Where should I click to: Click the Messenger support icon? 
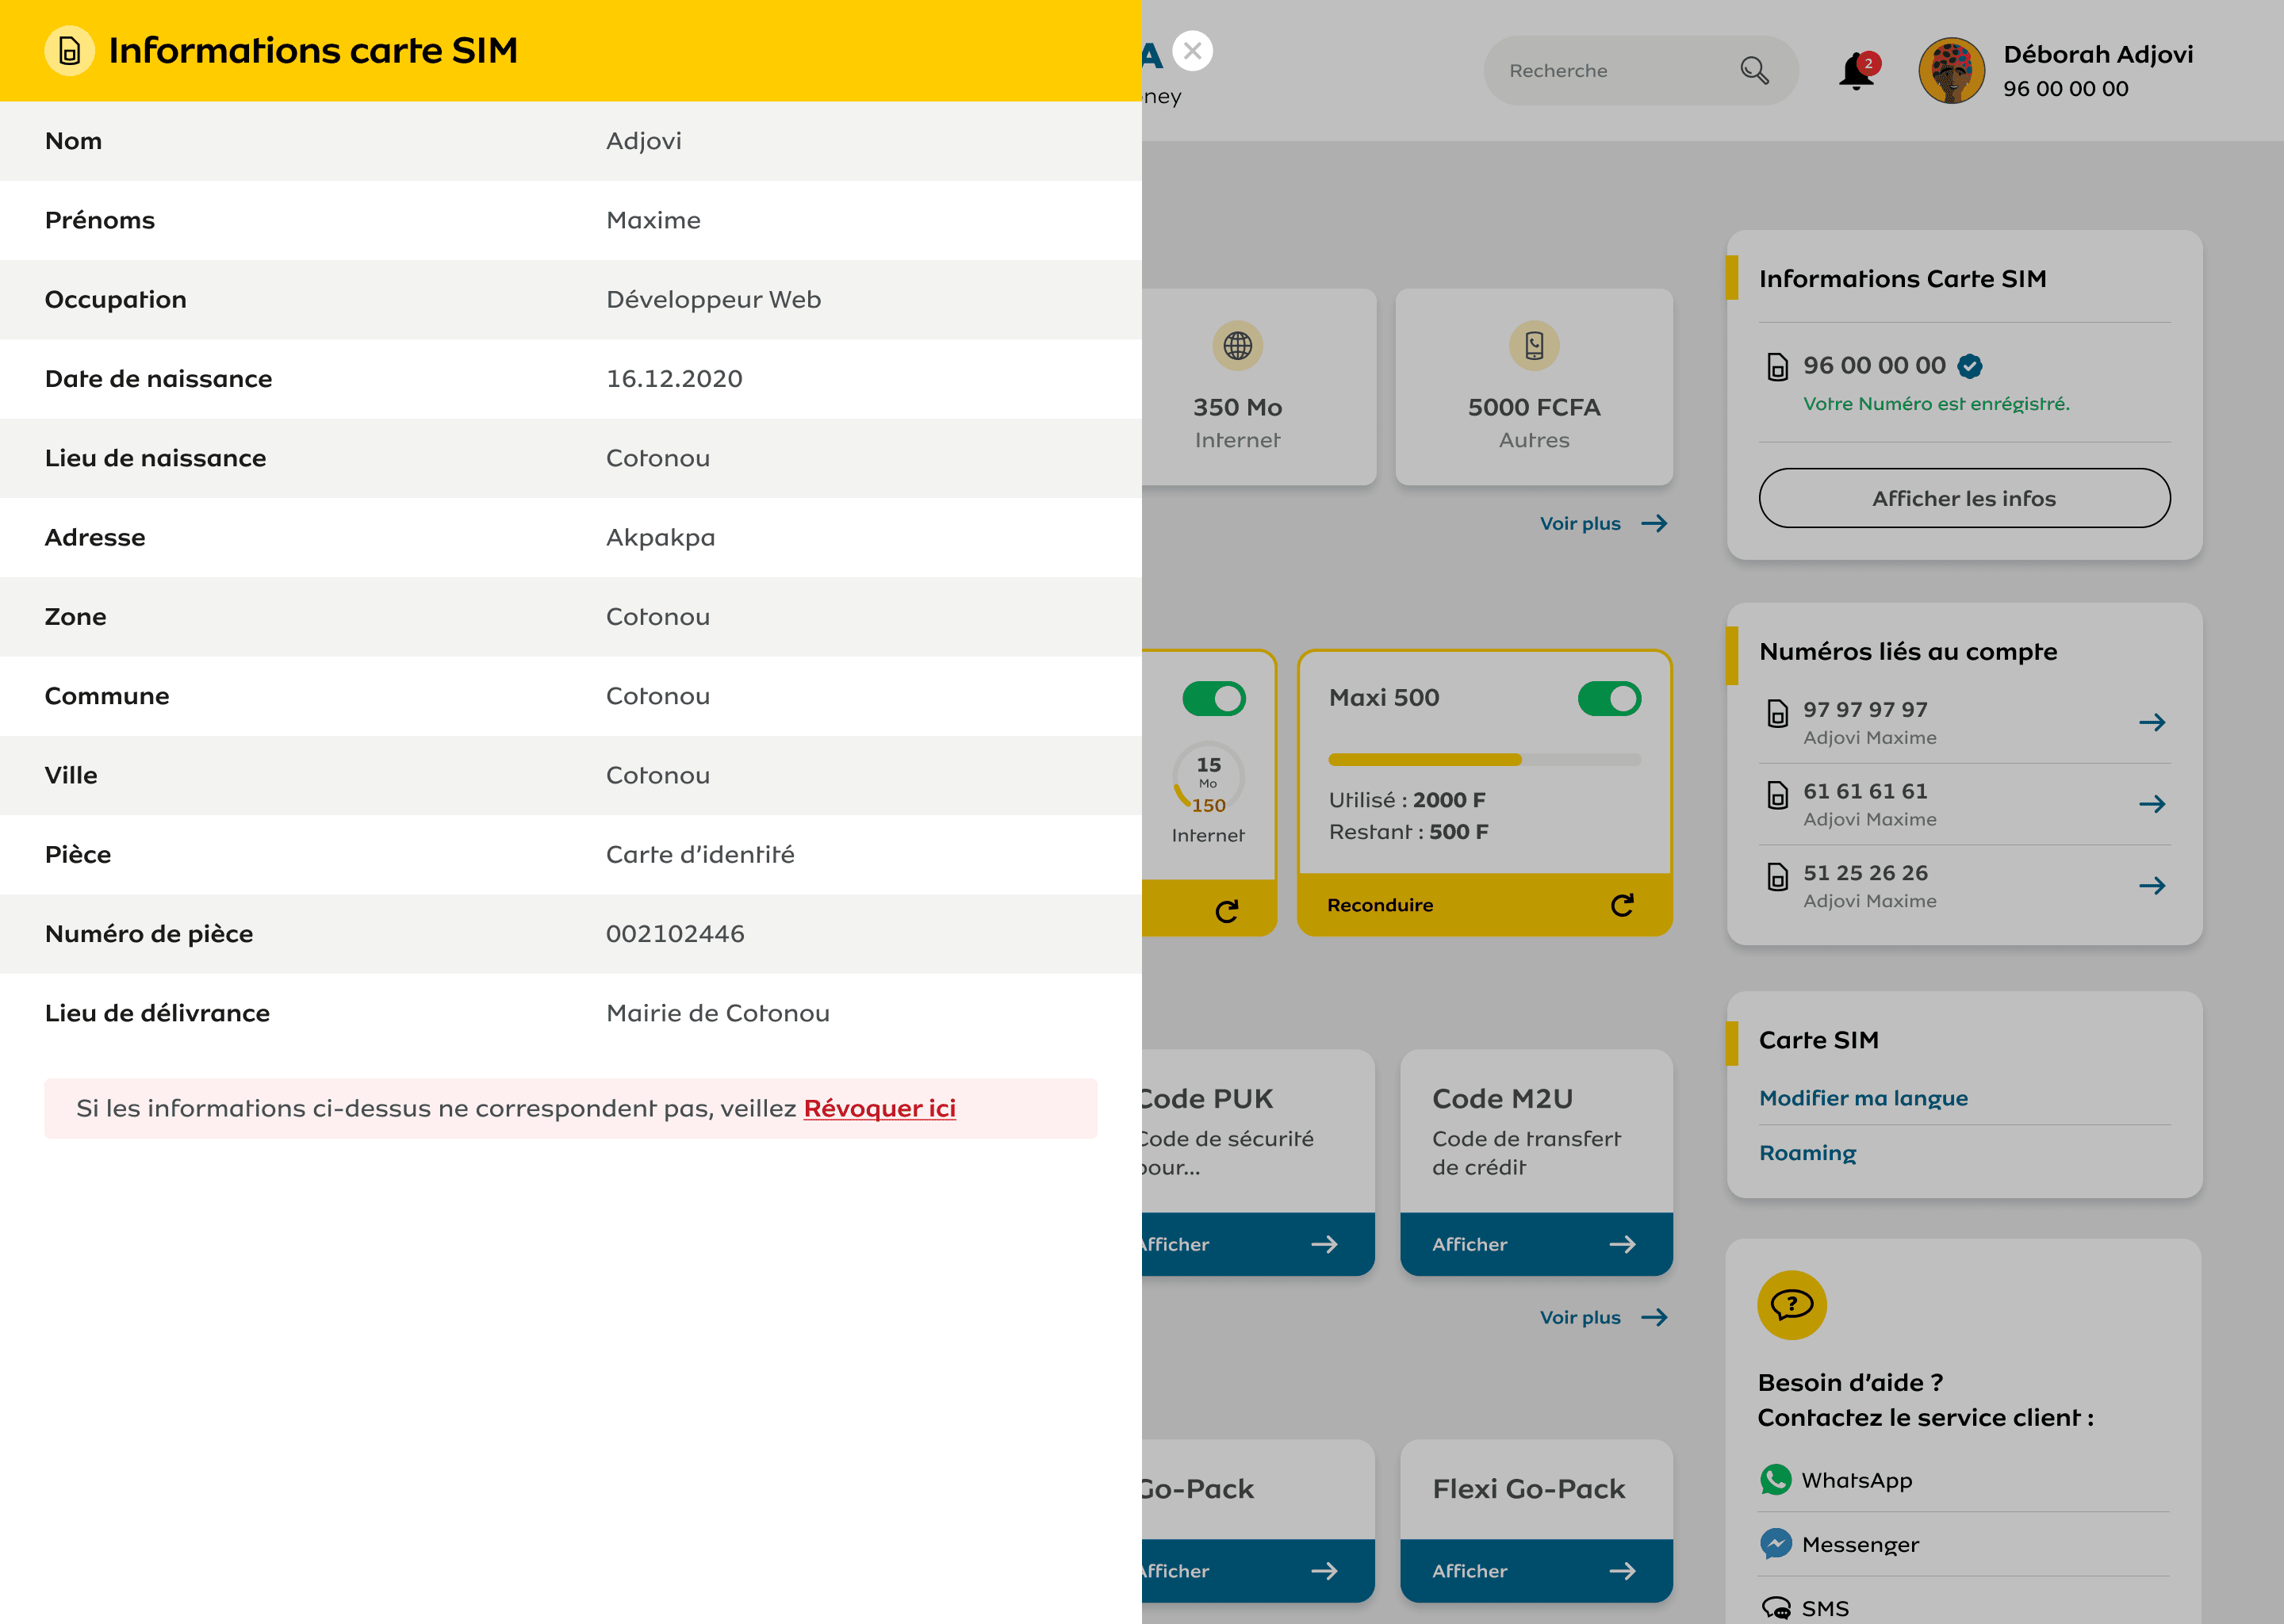click(x=1776, y=1544)
